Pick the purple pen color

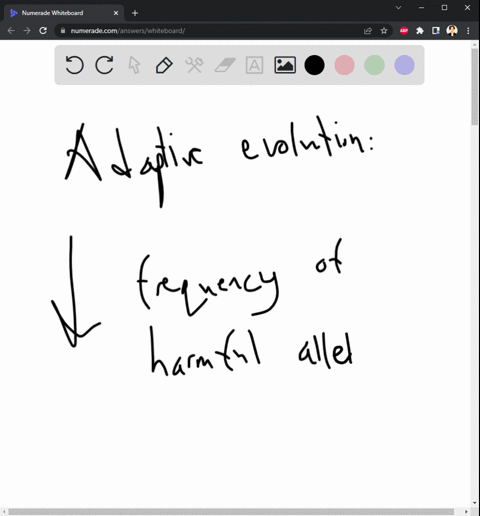(404, 65)
